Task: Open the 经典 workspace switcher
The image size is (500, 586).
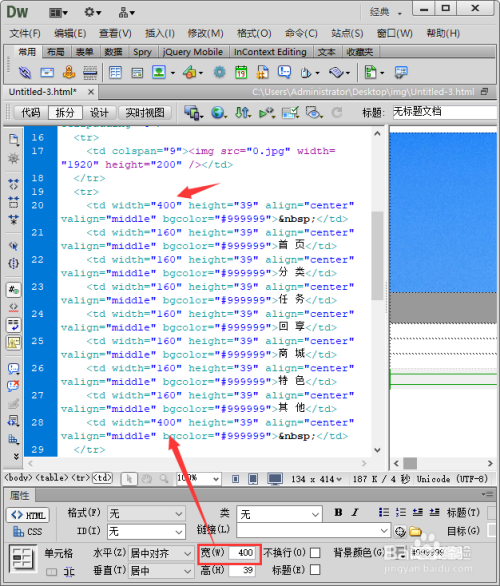Action: [385, 12]
